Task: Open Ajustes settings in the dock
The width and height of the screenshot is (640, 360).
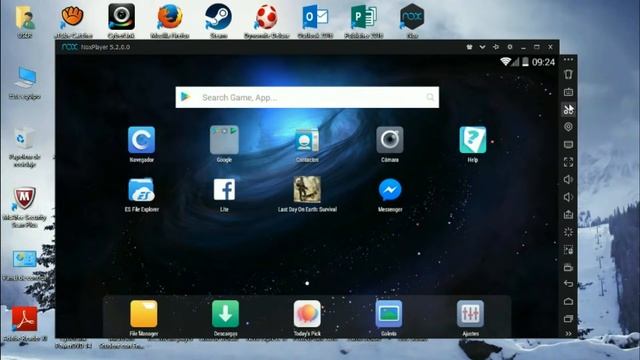Action: pos(470,314)
